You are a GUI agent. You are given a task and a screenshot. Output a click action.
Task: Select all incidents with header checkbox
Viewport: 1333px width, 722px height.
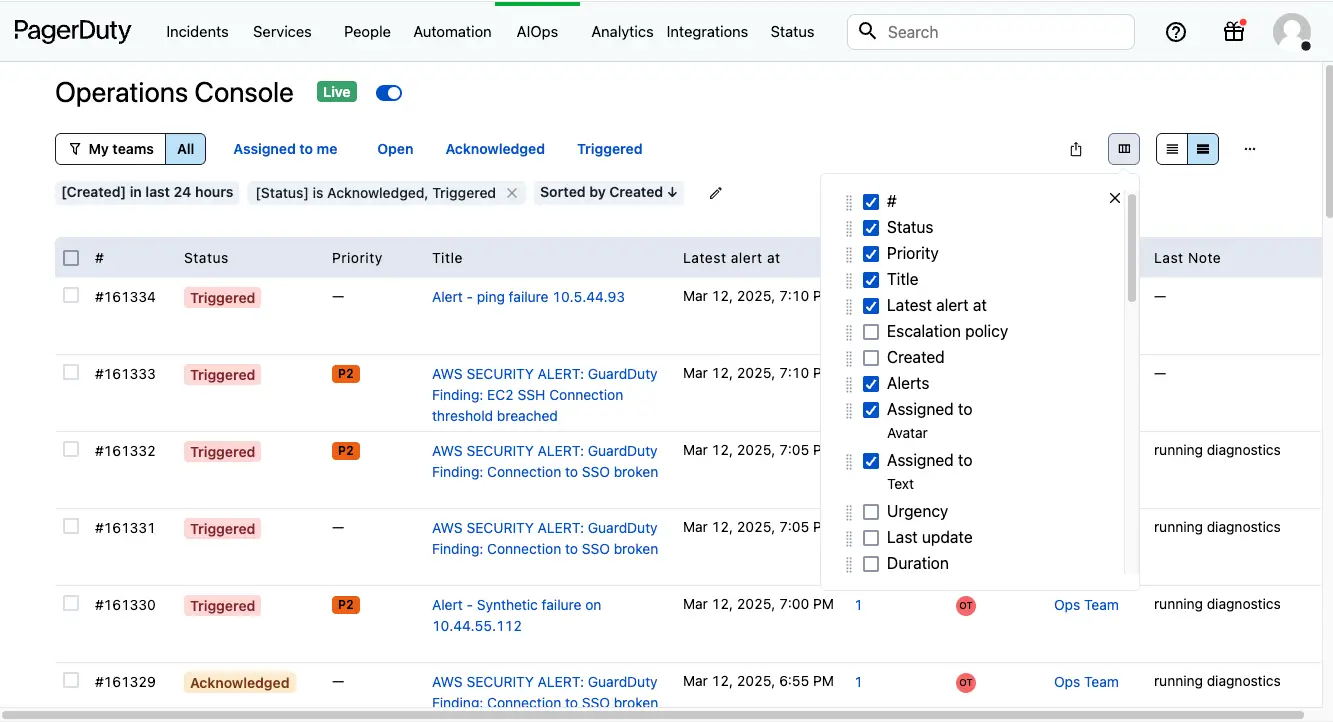click(71, 258)
